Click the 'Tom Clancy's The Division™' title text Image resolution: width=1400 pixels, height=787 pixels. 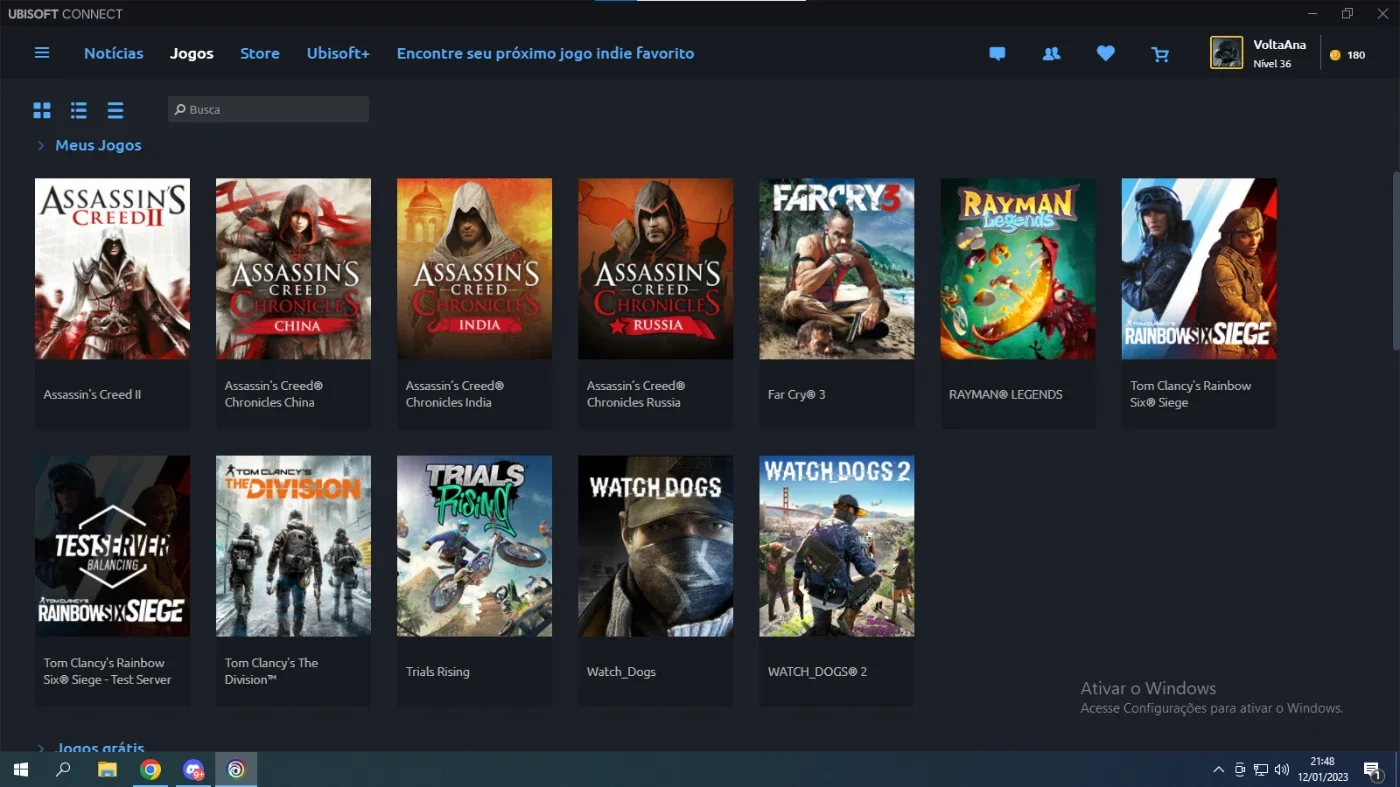(271, 671)
